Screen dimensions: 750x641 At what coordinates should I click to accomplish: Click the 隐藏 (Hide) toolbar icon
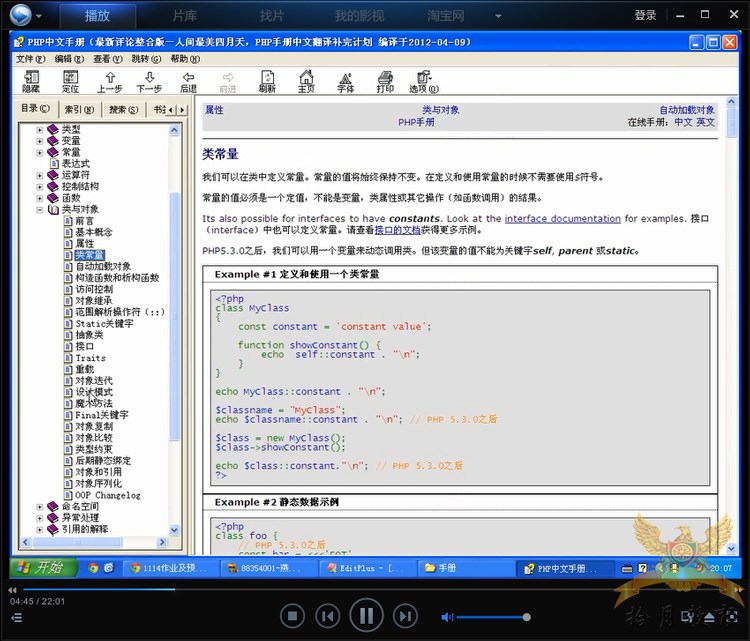point(31,81)
